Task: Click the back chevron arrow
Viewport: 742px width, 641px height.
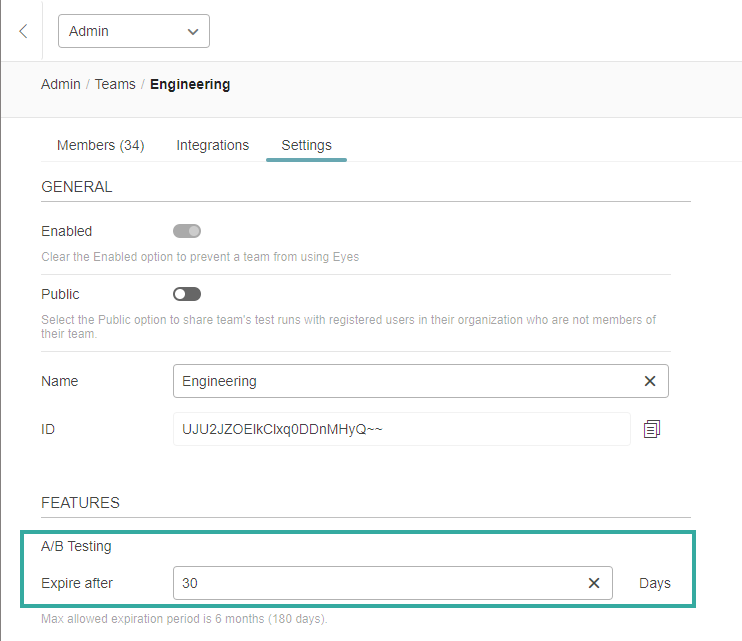Action: point(23,31)
